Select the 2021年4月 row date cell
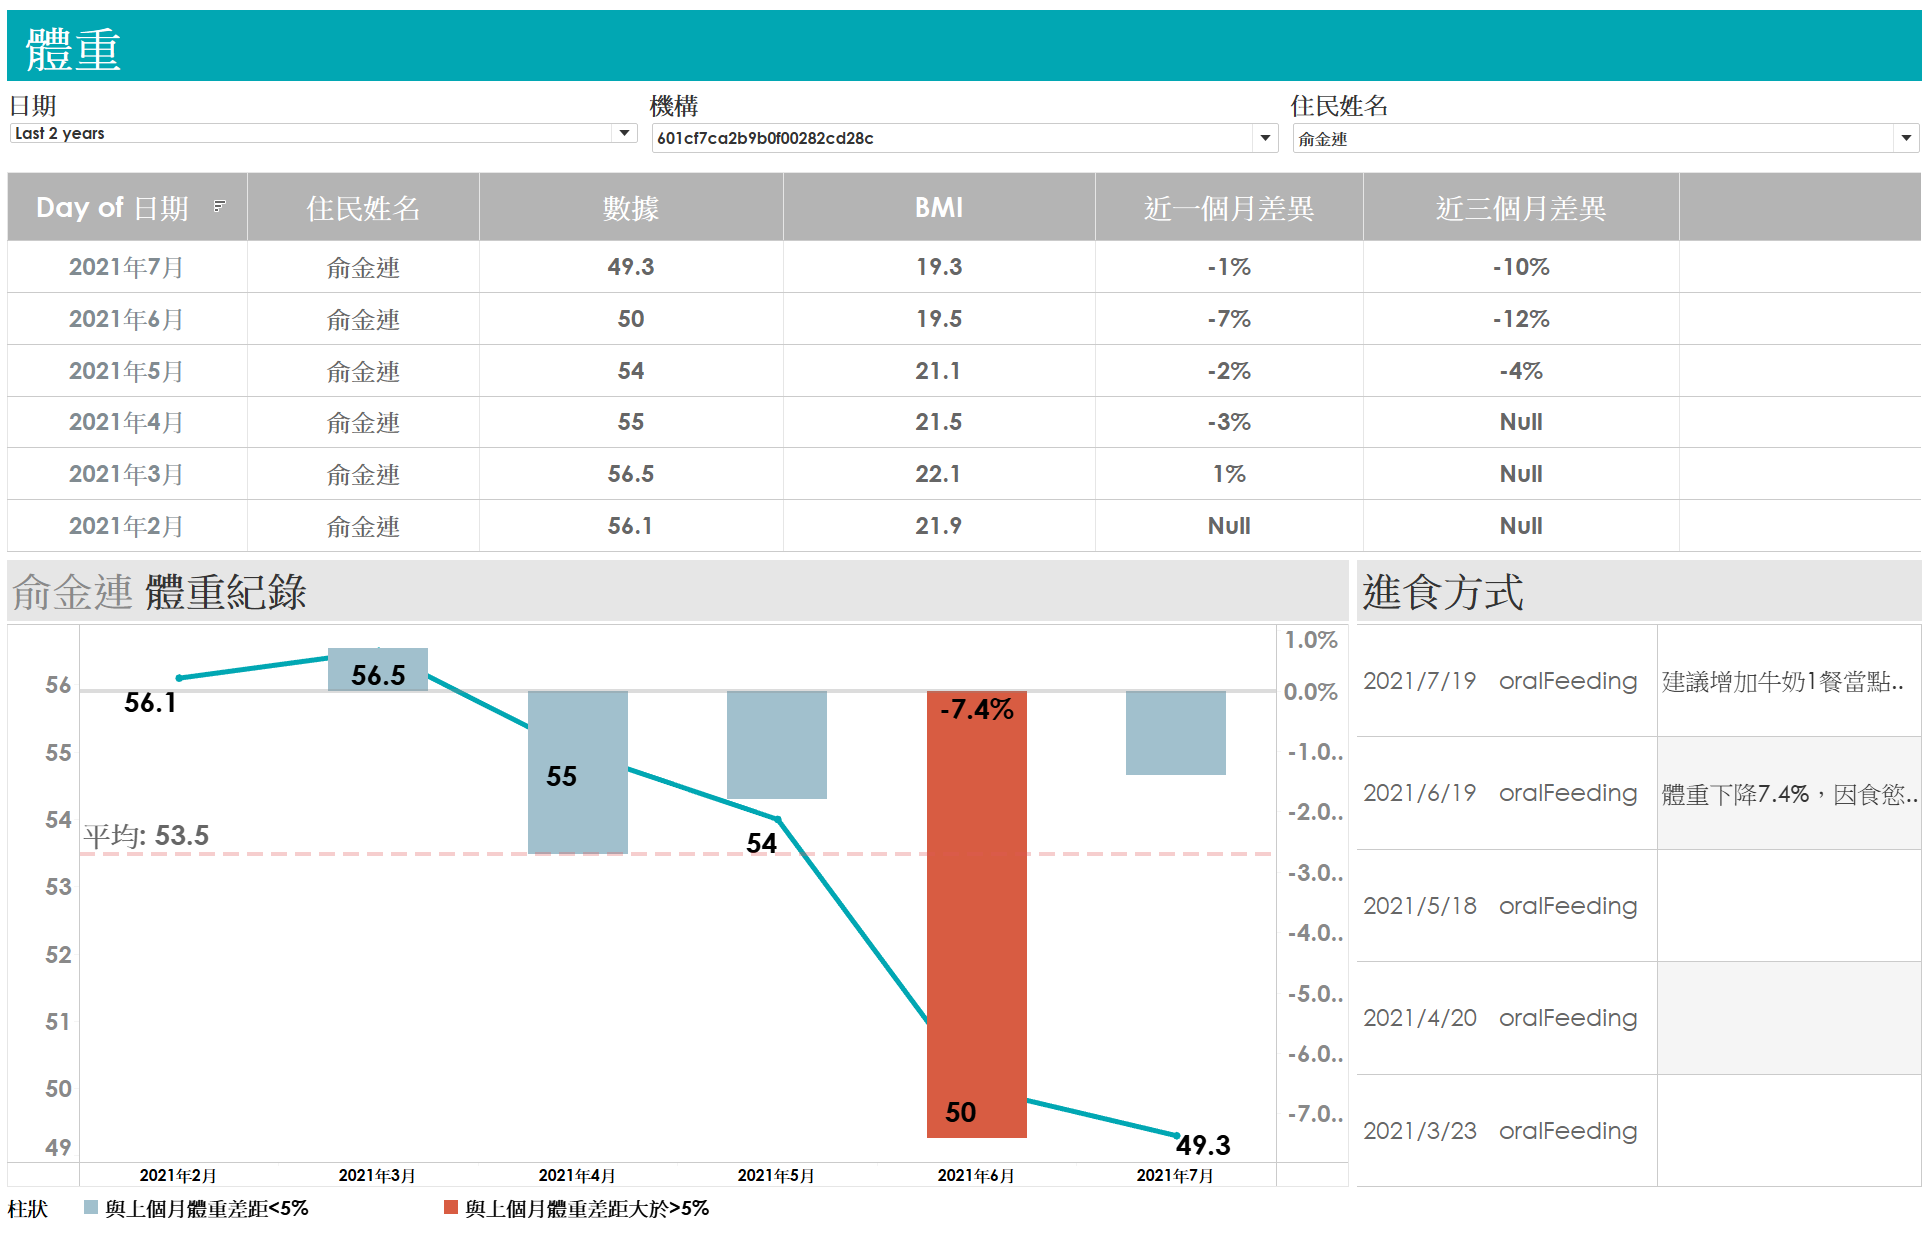Viewport: 1927px width, 1233px height. 127,422
